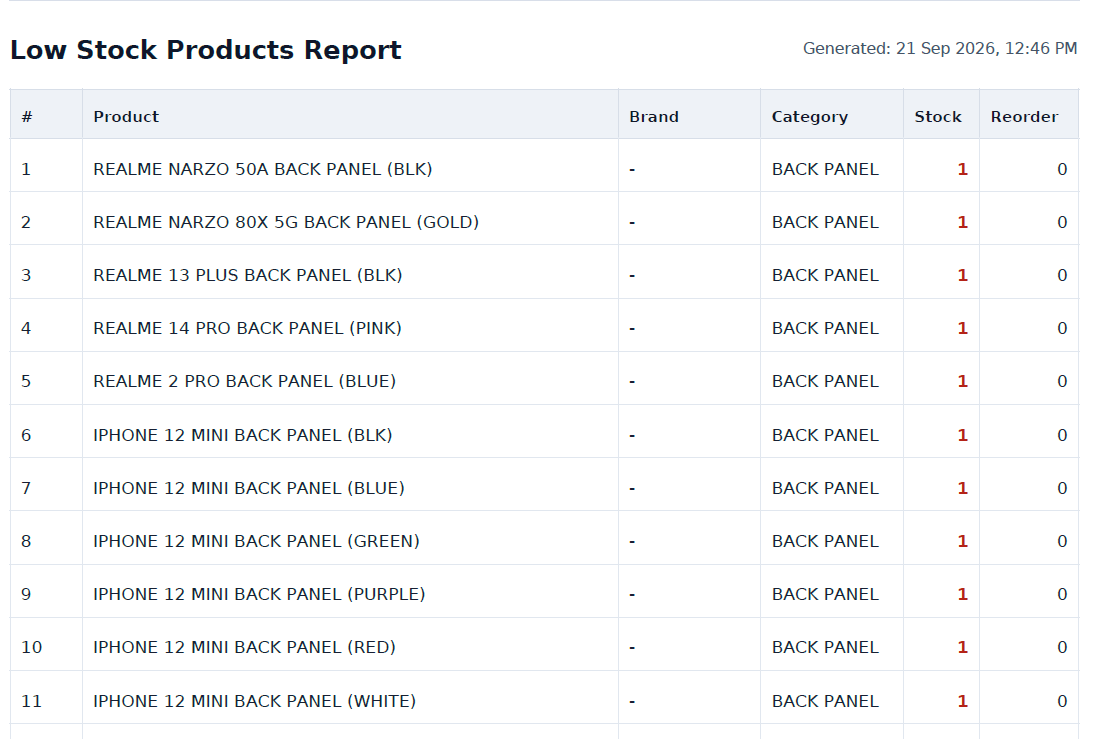This screenshot has width=1095, height=739.
Task: Click stock value for REALME 14 PRO row
Action: pos(962,328)
